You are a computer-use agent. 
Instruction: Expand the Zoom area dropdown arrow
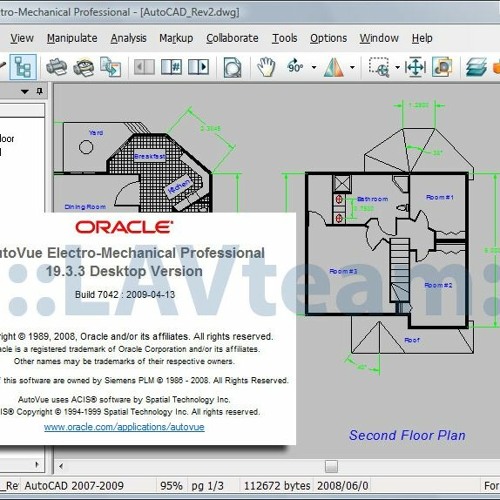(x=397, y=67)
